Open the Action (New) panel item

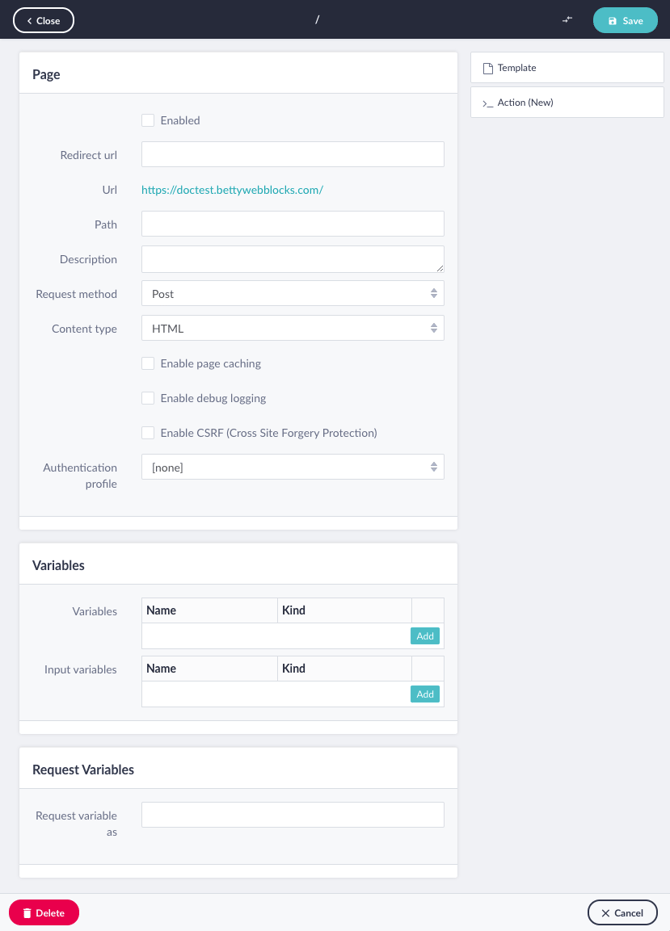coord(567,102)
